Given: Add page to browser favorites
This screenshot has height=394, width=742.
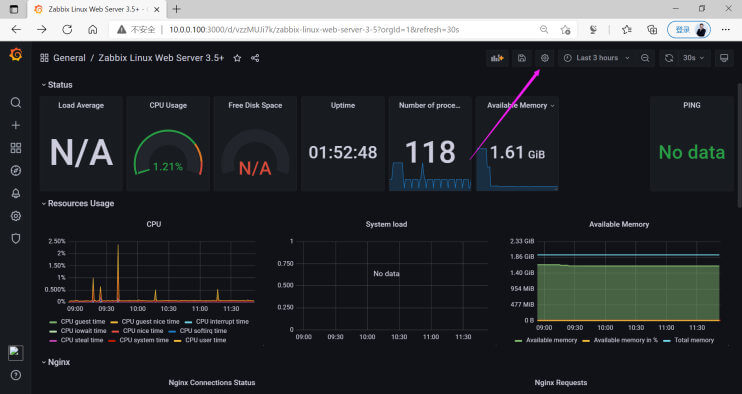Looking at the screenshot, I should click(565, 29).
